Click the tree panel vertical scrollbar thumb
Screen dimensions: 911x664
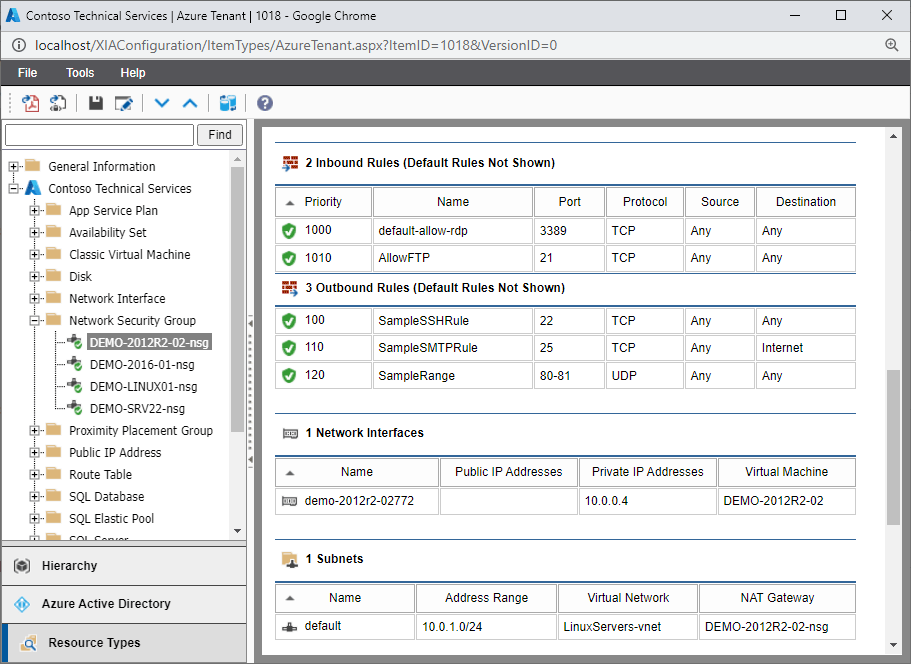click(237, 299)
